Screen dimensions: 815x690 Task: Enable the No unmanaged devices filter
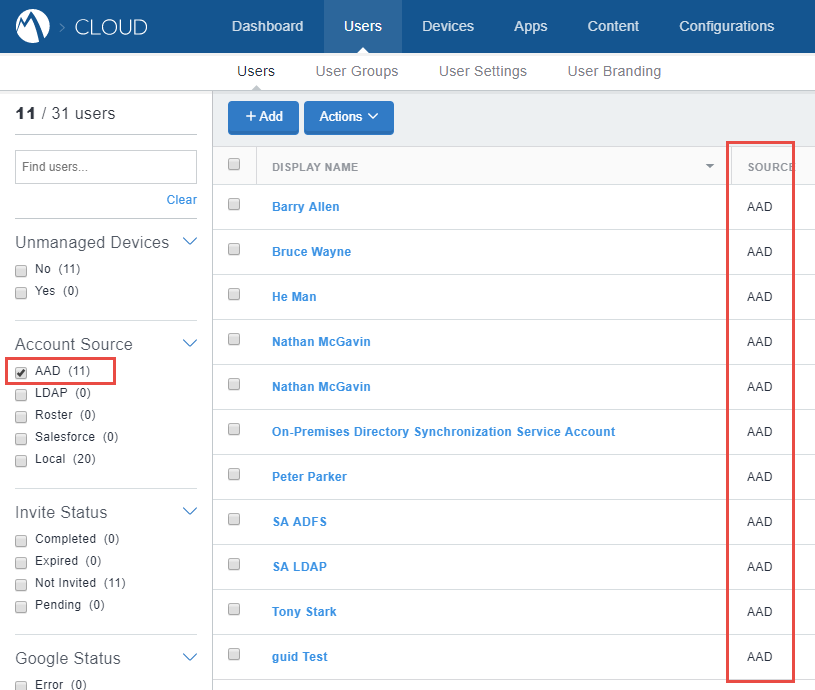(20, 269)
